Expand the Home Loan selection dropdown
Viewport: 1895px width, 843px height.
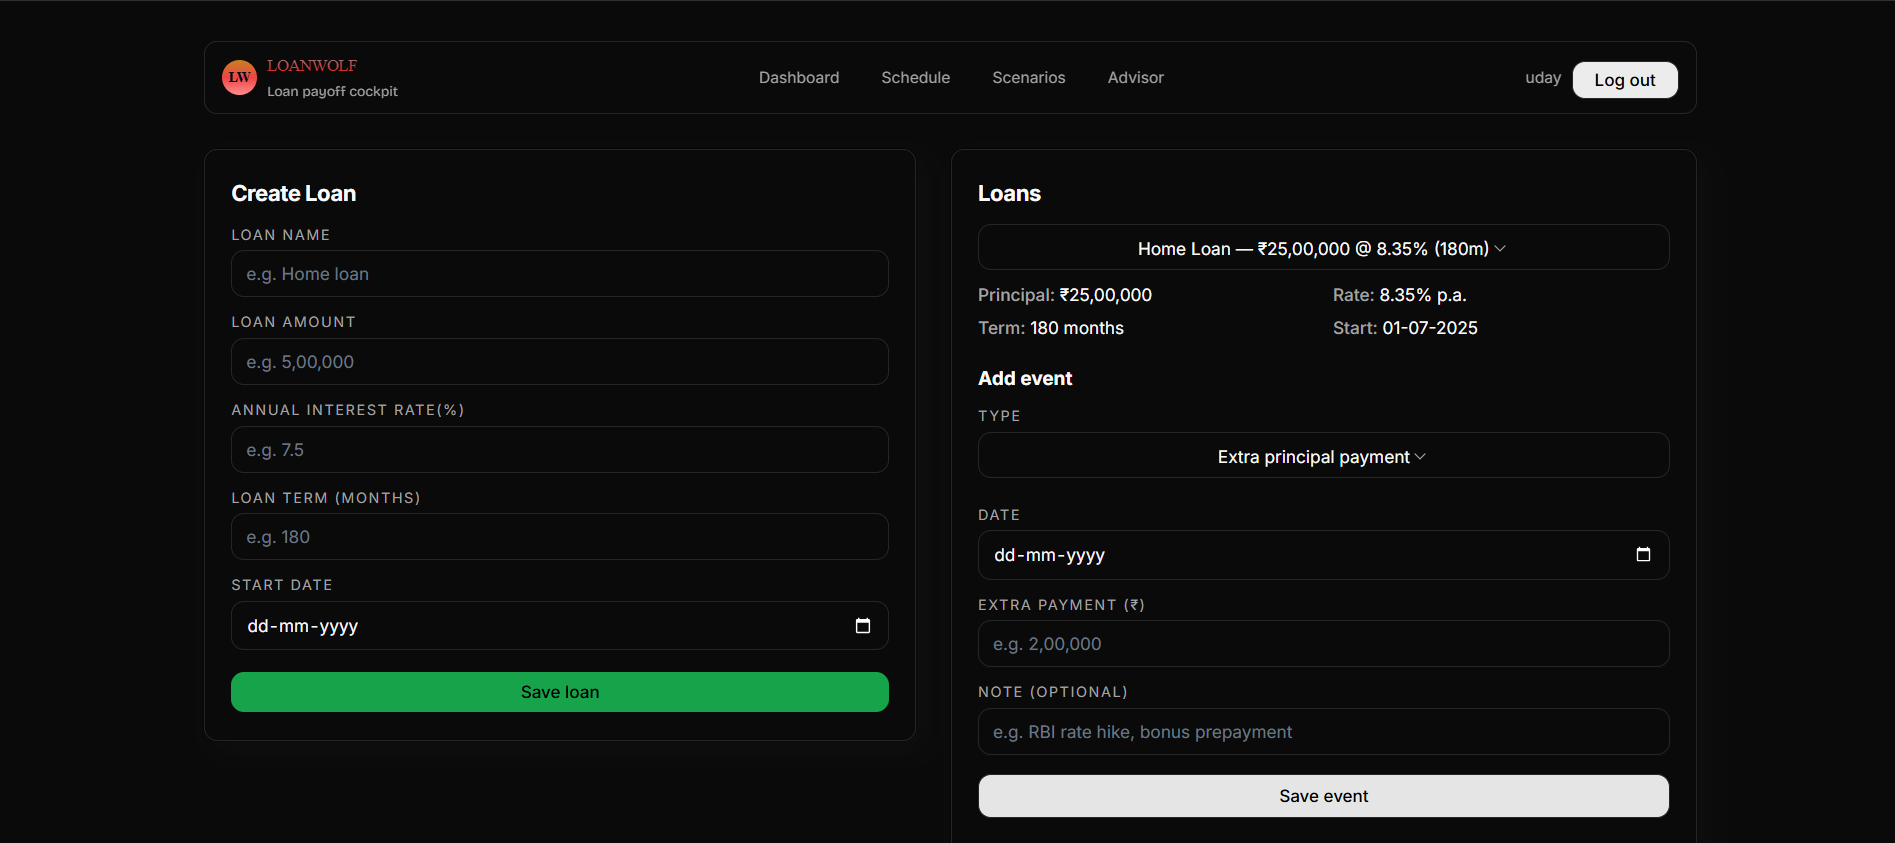click(1323, 248)
